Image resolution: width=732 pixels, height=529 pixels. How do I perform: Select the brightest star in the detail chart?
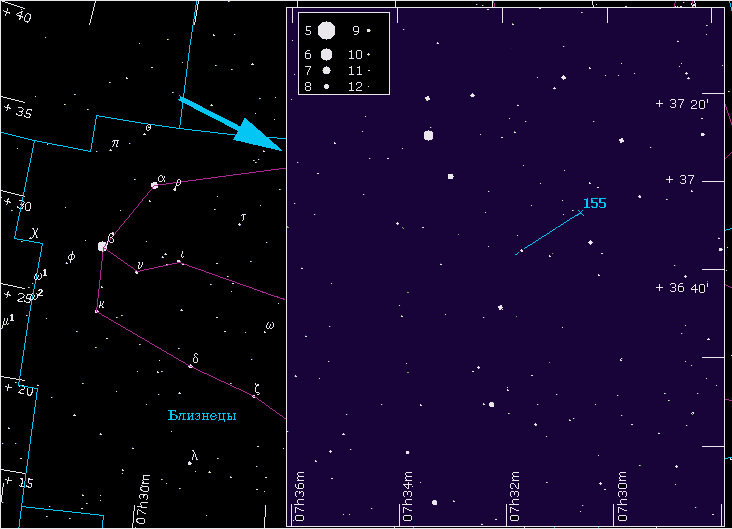click(428, 135)
